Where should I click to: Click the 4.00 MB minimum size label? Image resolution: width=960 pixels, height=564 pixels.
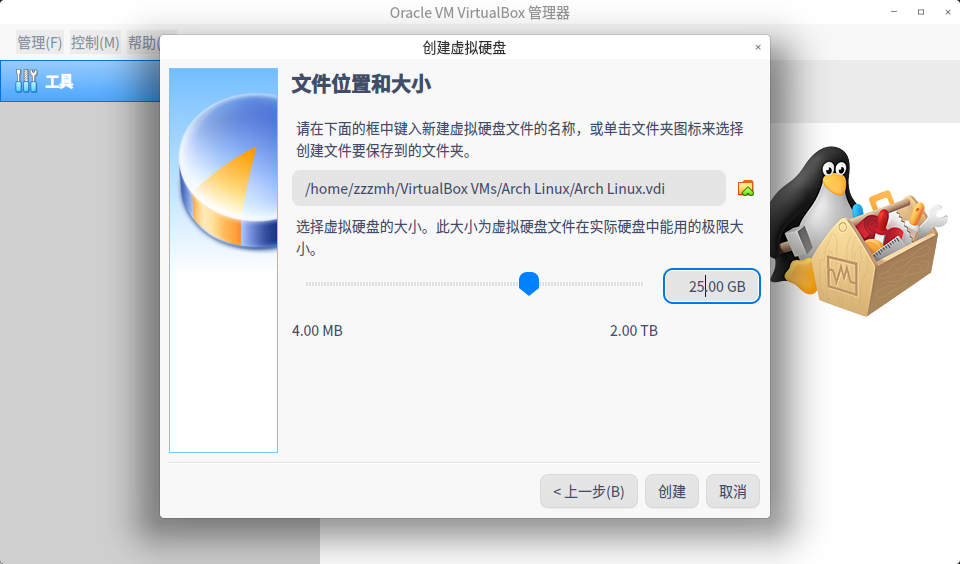pos(317,331)
